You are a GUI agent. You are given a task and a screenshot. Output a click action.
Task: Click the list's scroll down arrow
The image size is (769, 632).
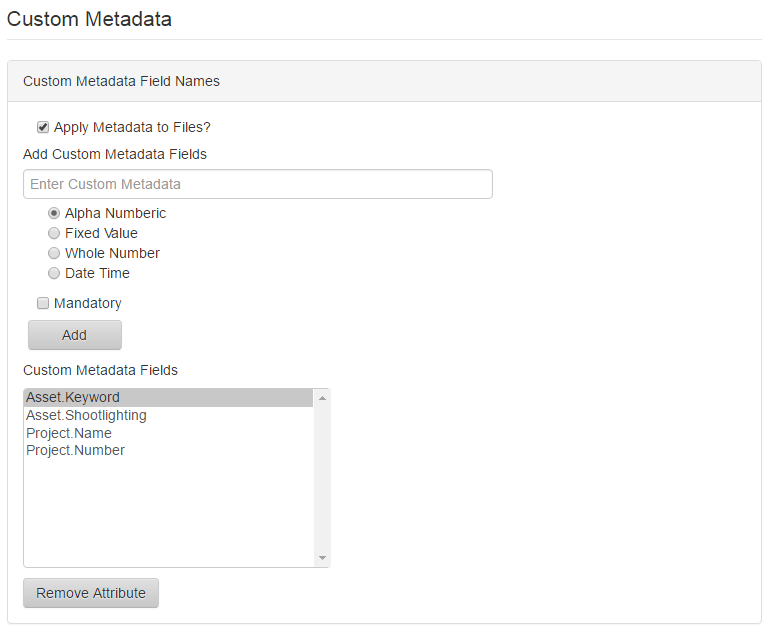[322, 558]
